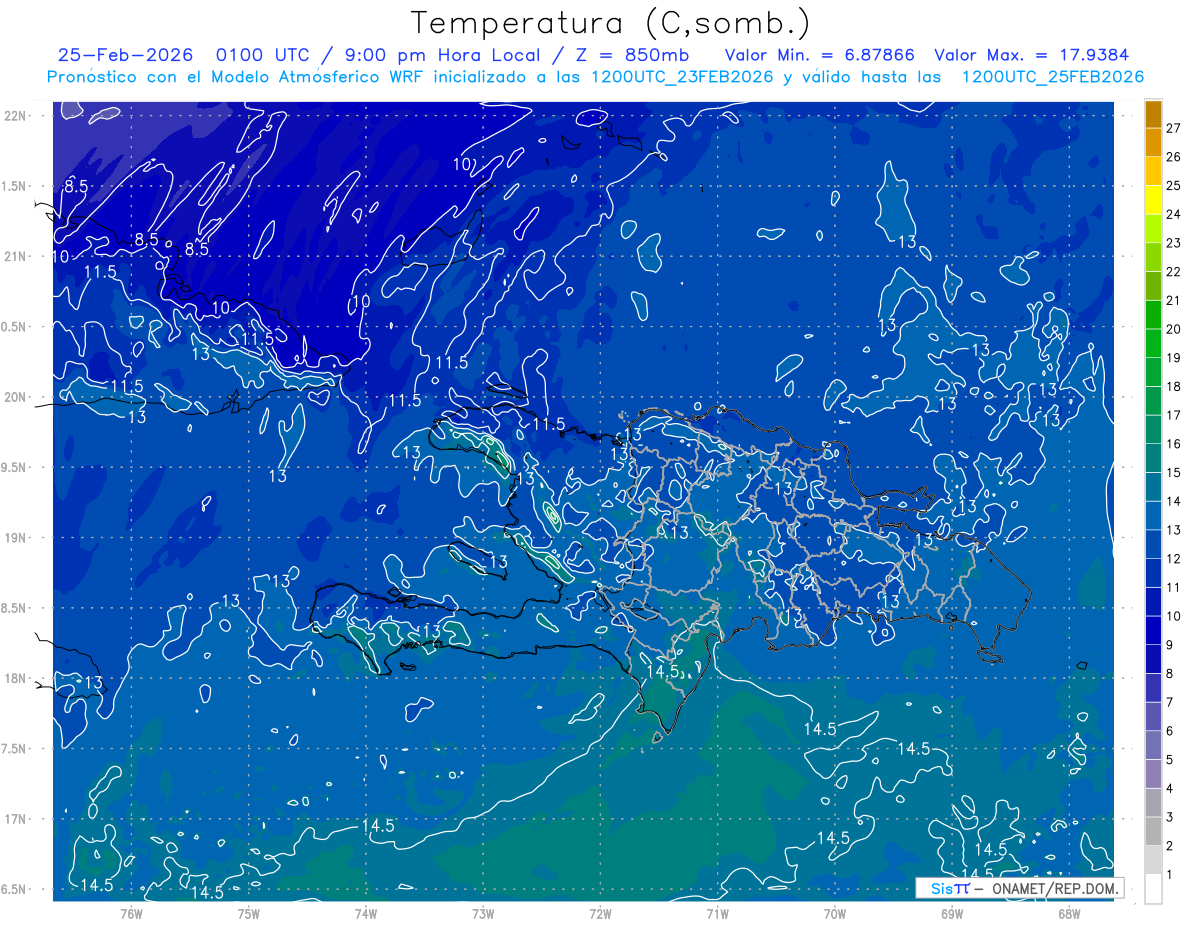Image resolution: width=1200 pixels, height=927 pixels.
Task: Click the color scale number "13"
Action: coord(1174,530)
